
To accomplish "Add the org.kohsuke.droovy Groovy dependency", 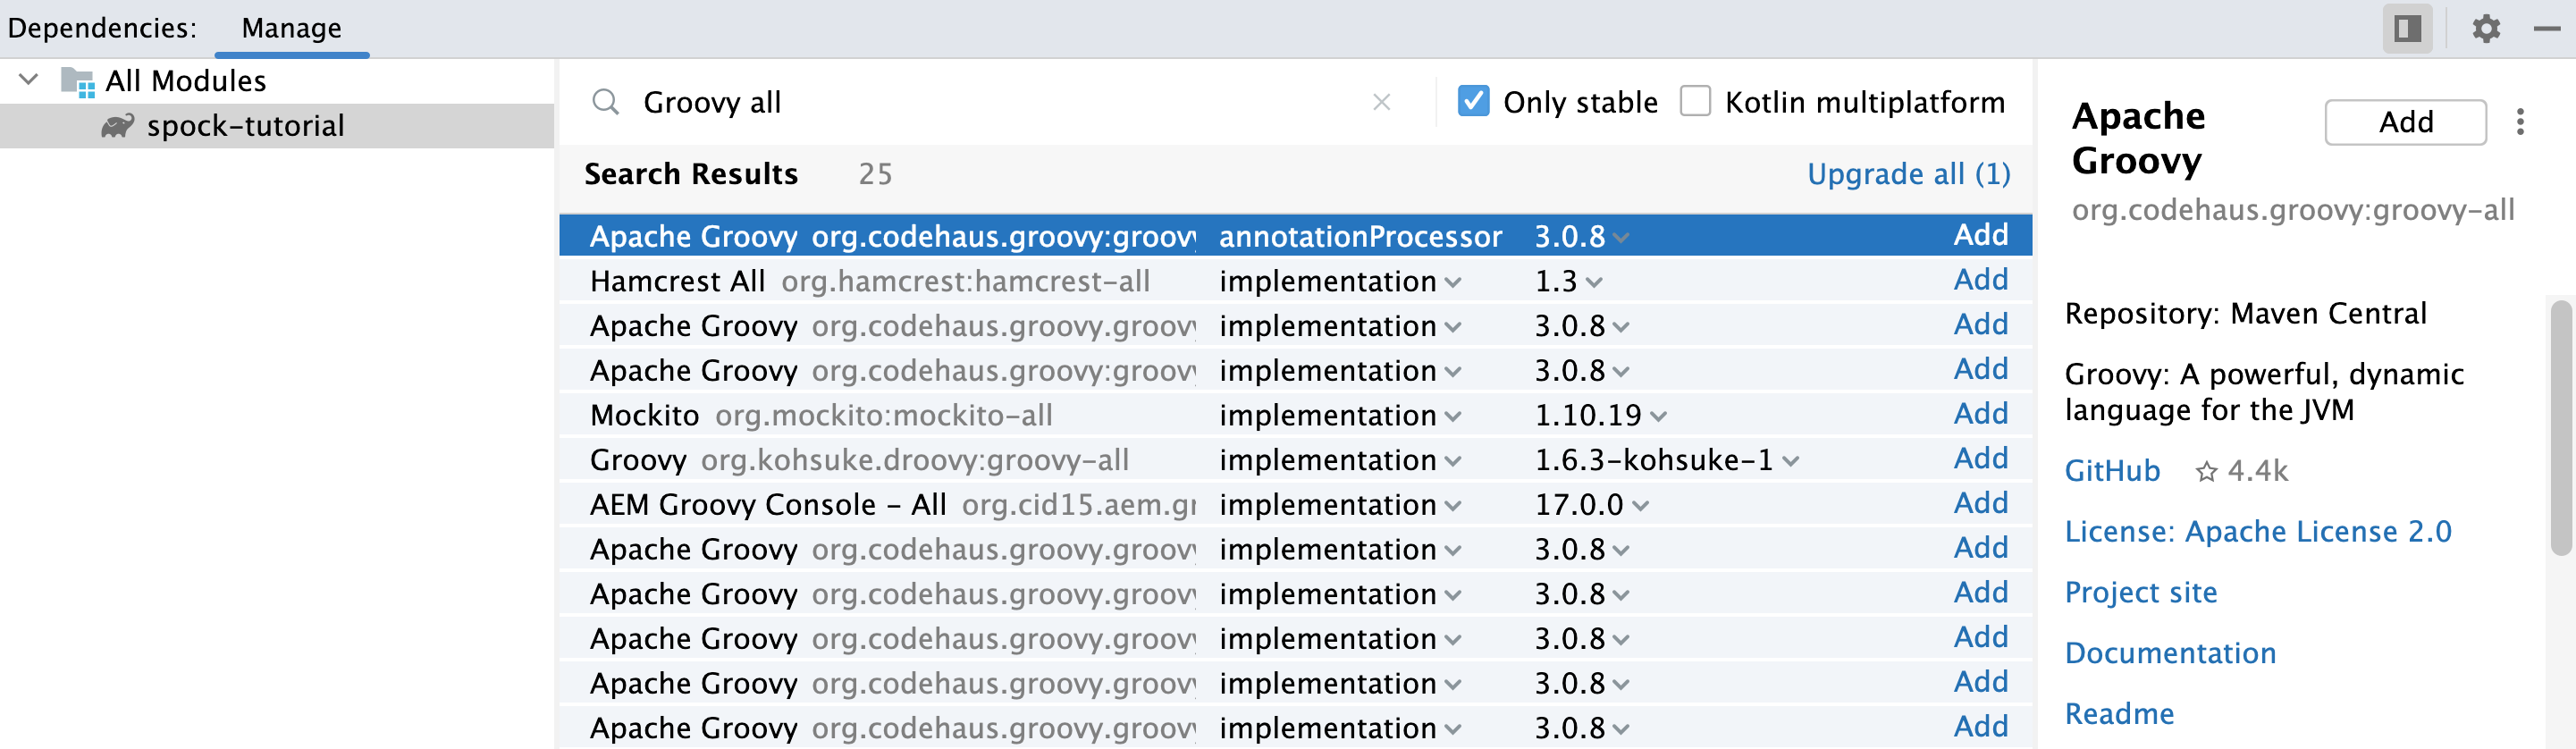I will 1980,459.
